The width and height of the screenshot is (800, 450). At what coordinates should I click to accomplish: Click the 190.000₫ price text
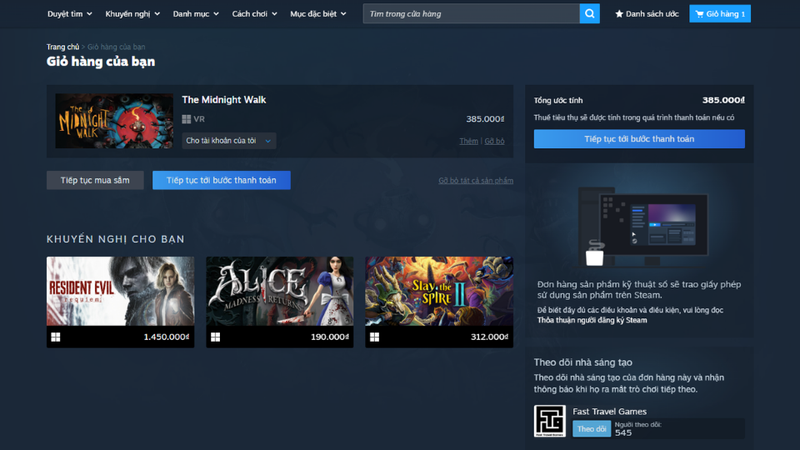(x=330, y=337)
